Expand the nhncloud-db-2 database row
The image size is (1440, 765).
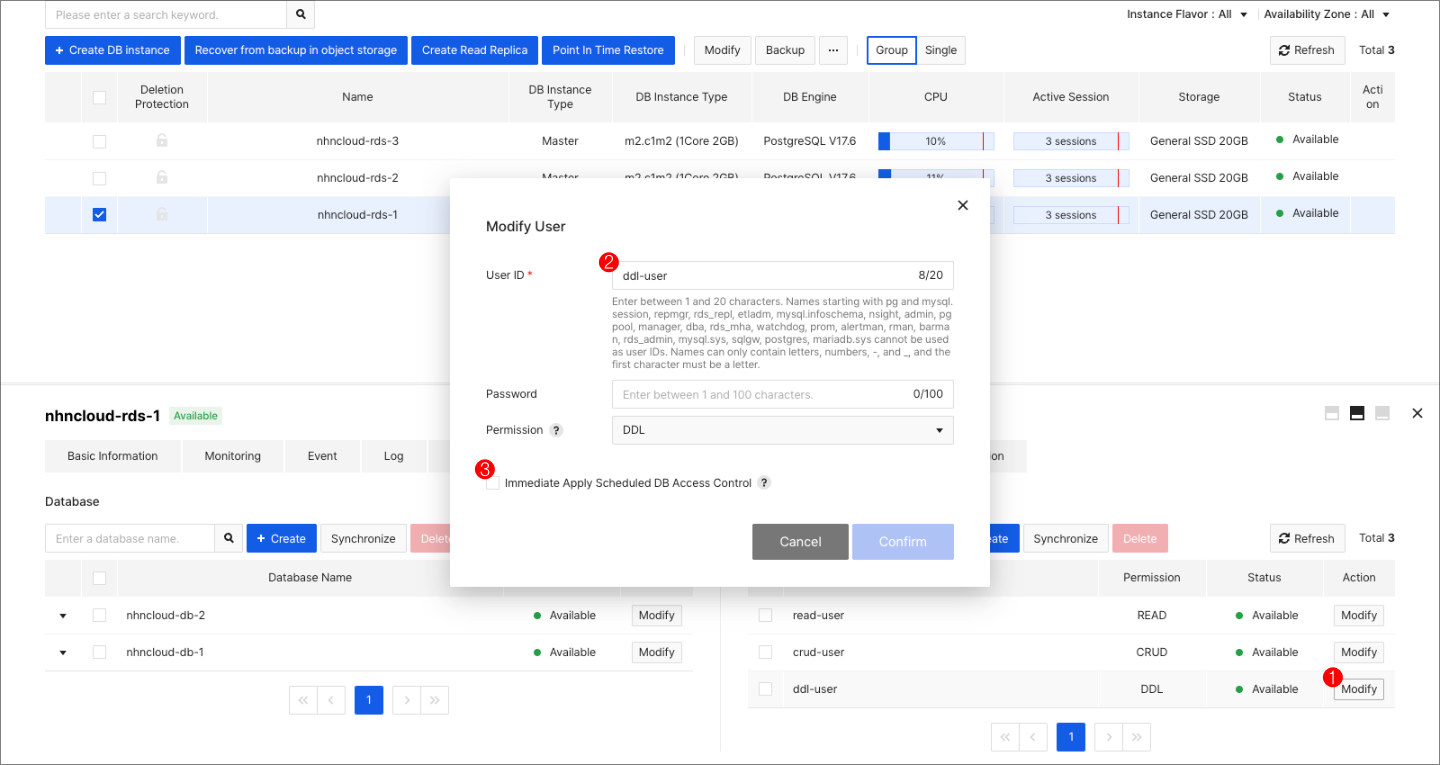pos(63,615)
